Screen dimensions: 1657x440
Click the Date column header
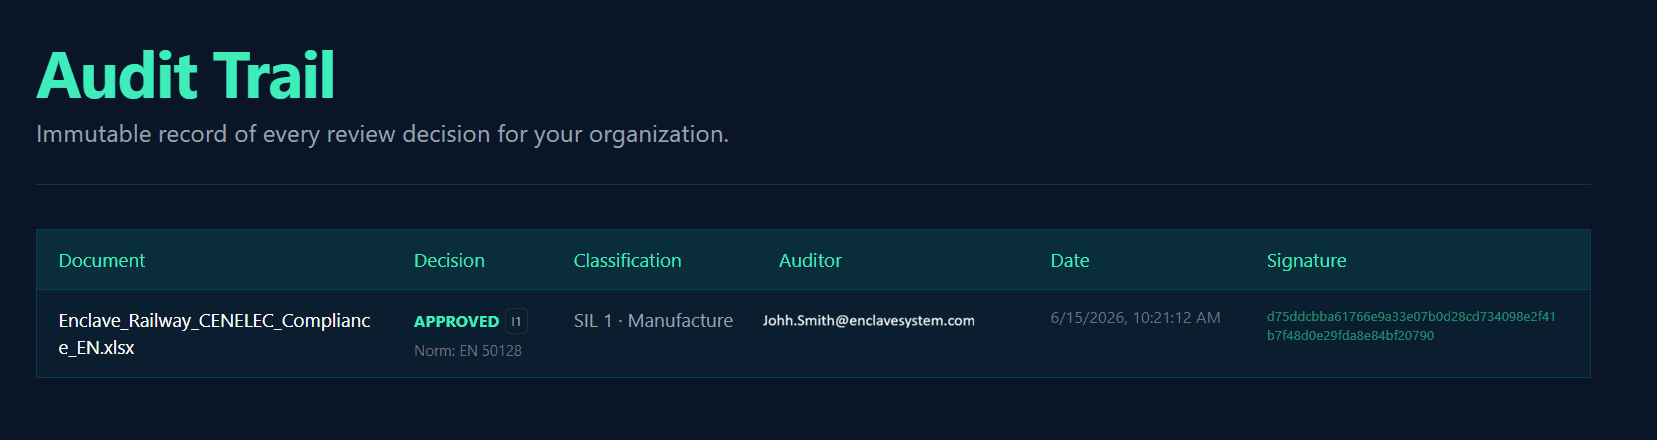pos(1069,260)
